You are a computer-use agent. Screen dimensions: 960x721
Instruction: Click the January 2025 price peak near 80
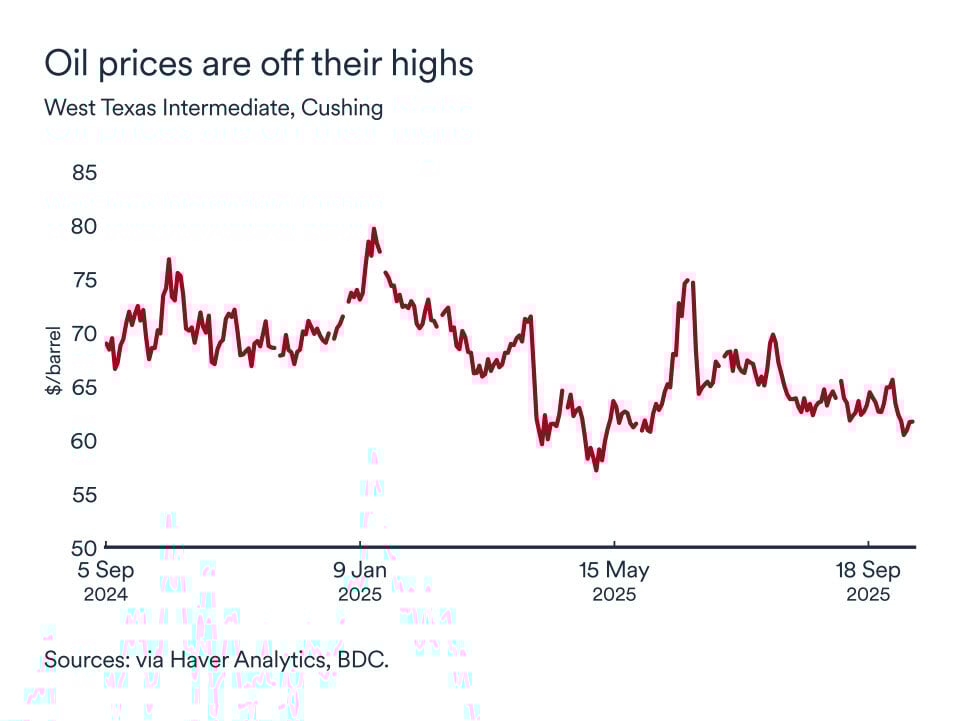374,229
